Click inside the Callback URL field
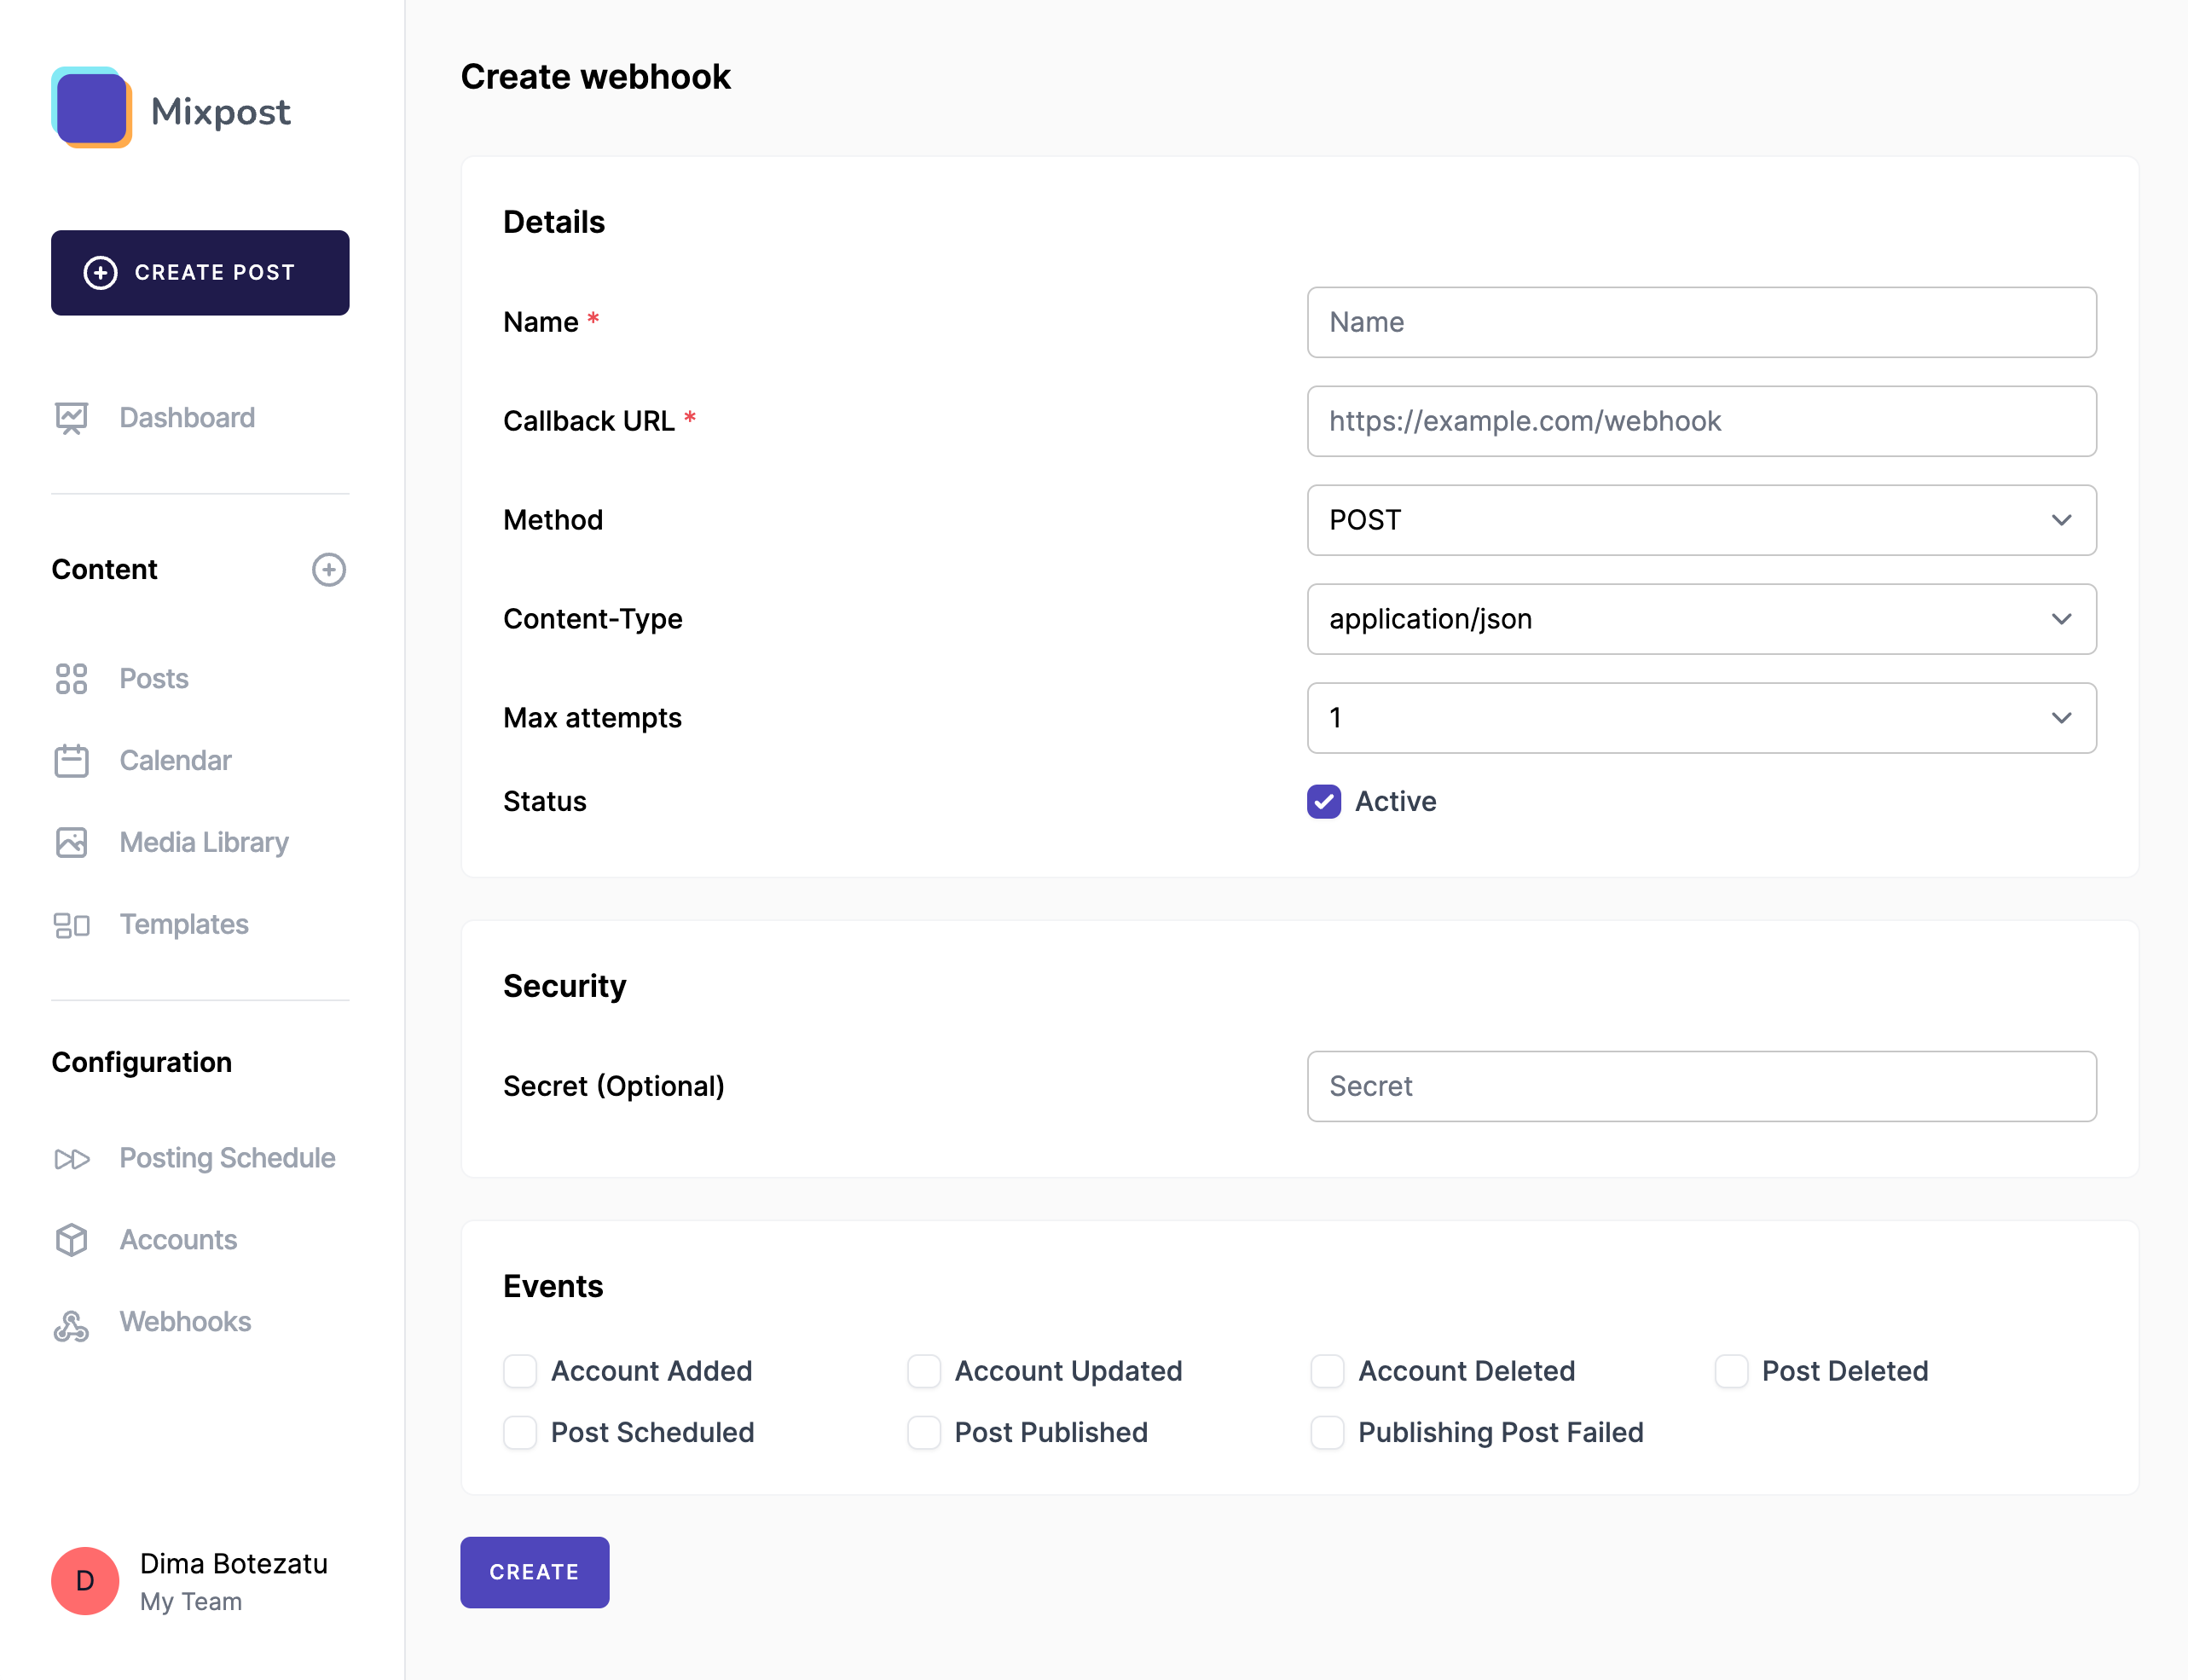Screen dimensions: 2188x1680 1701,421
